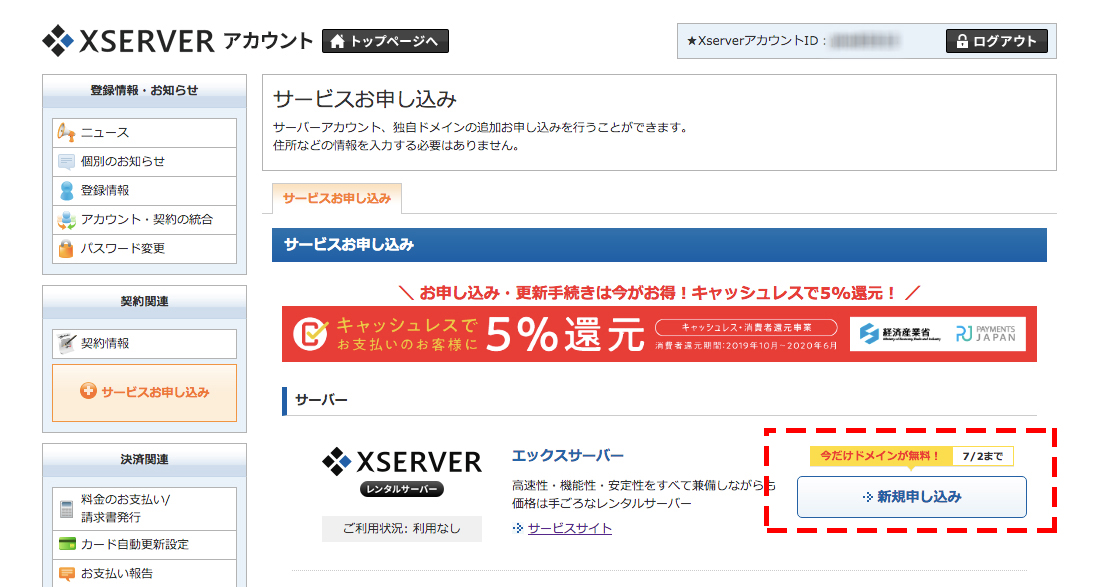Click the 個別のお知らせ message icon
The image size is (1118, 587).
[x=67, y=162]
